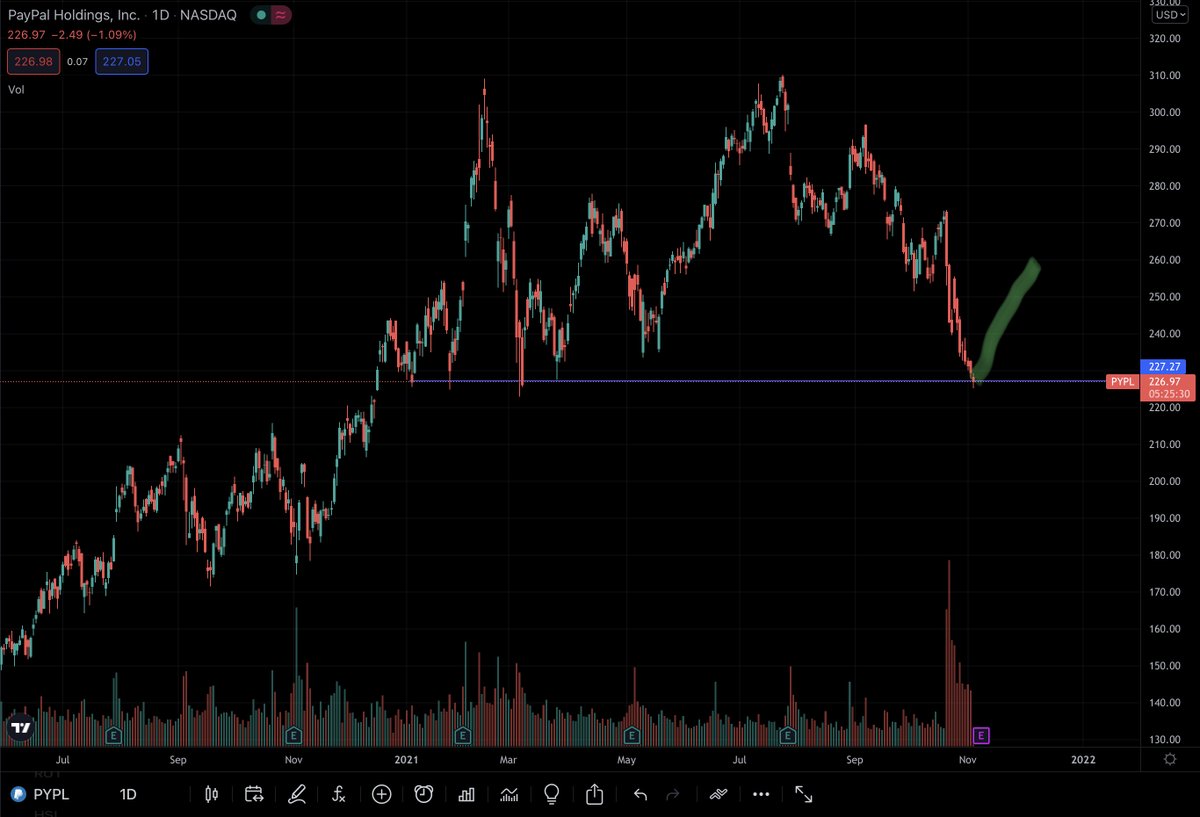Open the fx indicators menu
The width and height of the screenshot is (1200, 817).
click(x=339, y=795)
